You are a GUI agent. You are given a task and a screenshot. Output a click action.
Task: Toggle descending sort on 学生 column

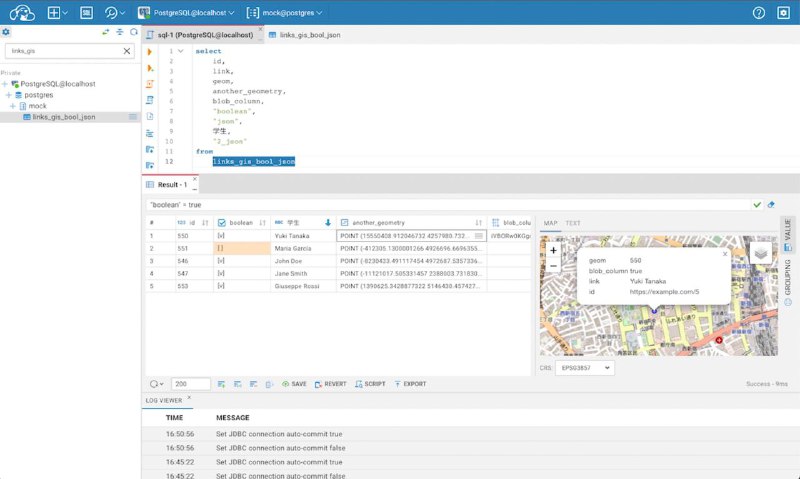328,223
